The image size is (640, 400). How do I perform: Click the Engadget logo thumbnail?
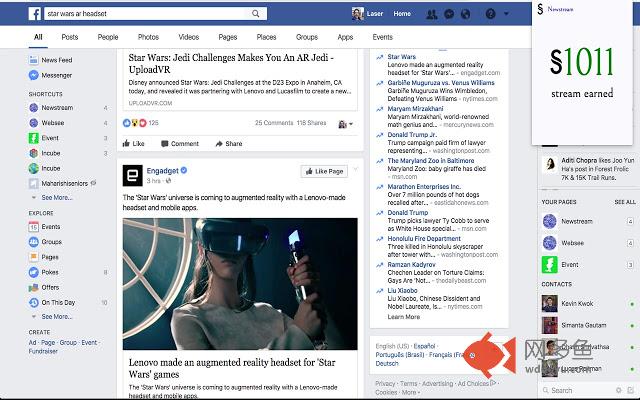[133, 176]
